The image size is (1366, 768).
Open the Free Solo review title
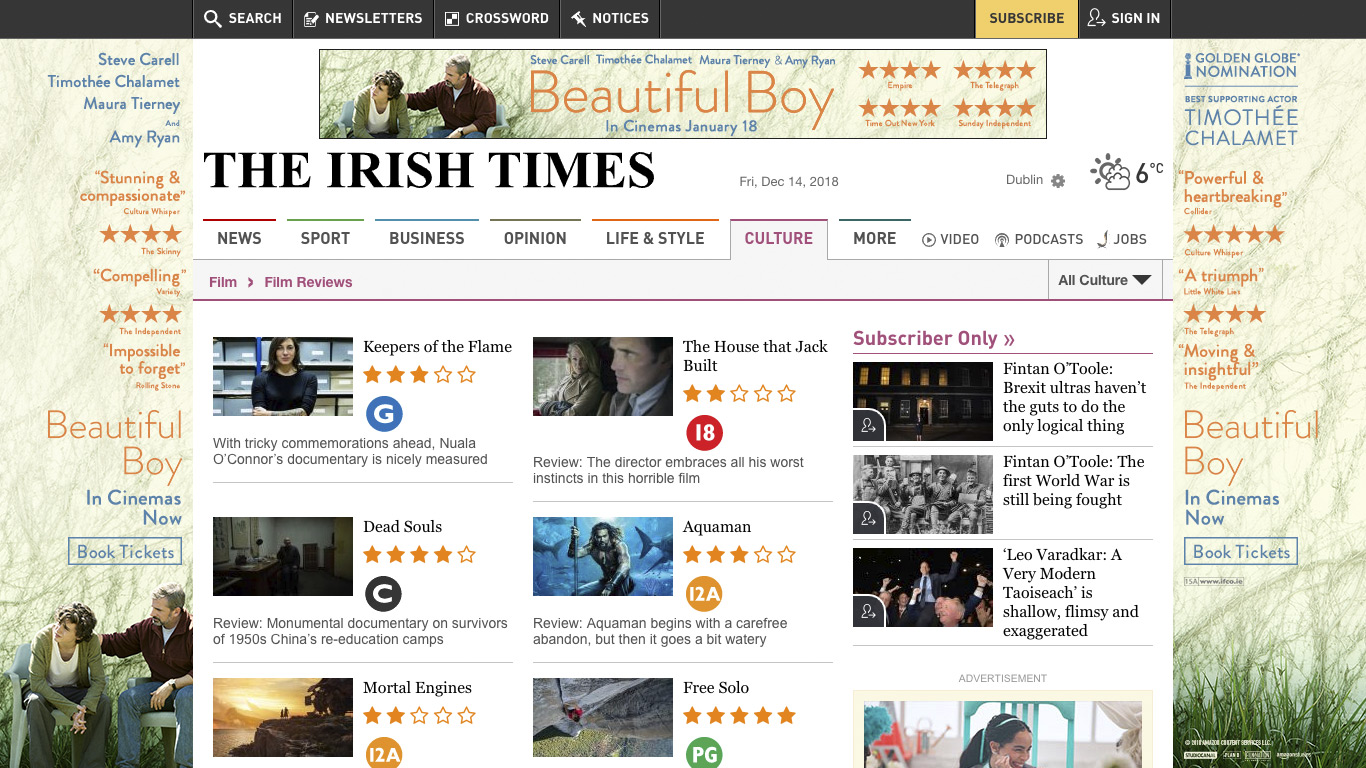[716, 688]
